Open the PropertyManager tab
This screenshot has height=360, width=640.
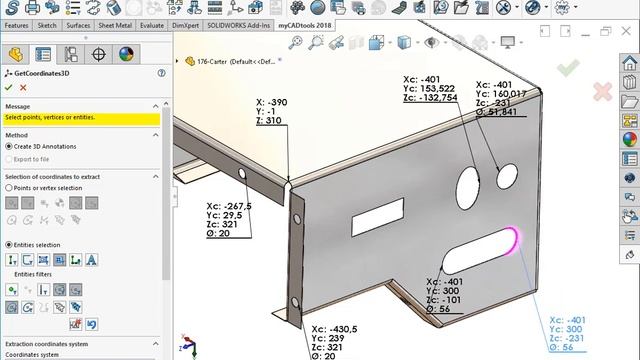point(43,54)
